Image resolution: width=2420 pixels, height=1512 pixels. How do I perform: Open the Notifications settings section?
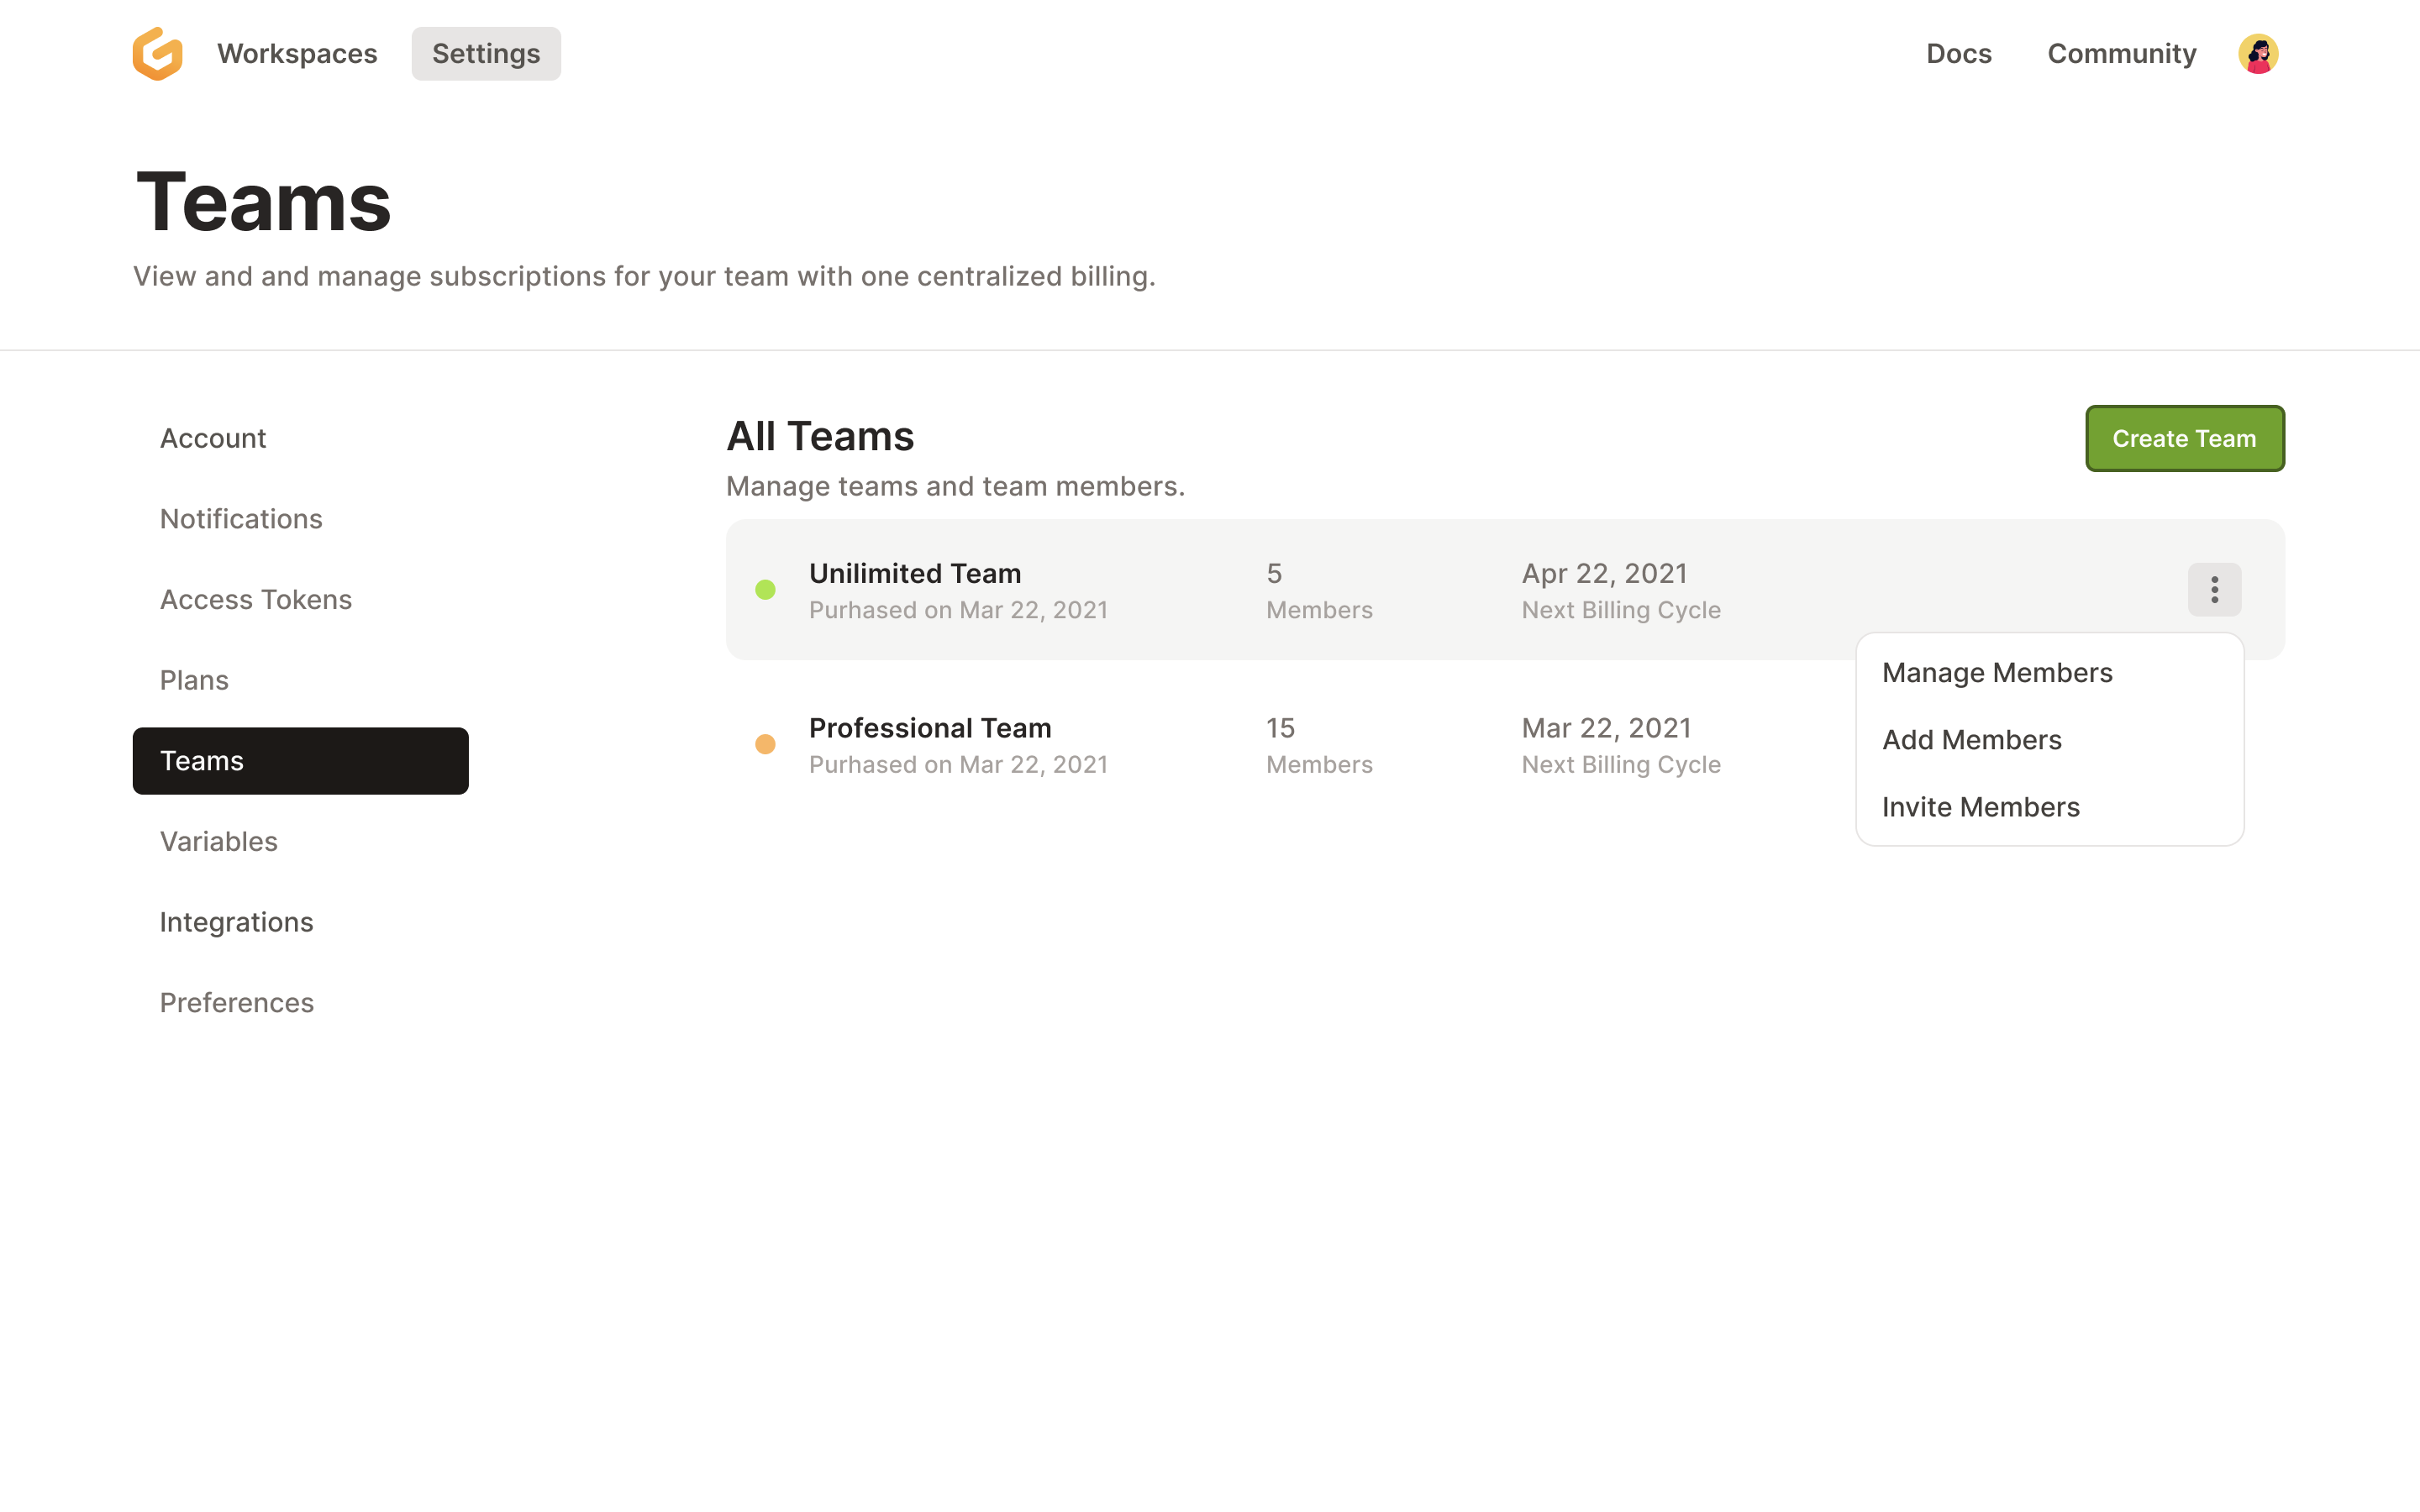pos(241,518)
